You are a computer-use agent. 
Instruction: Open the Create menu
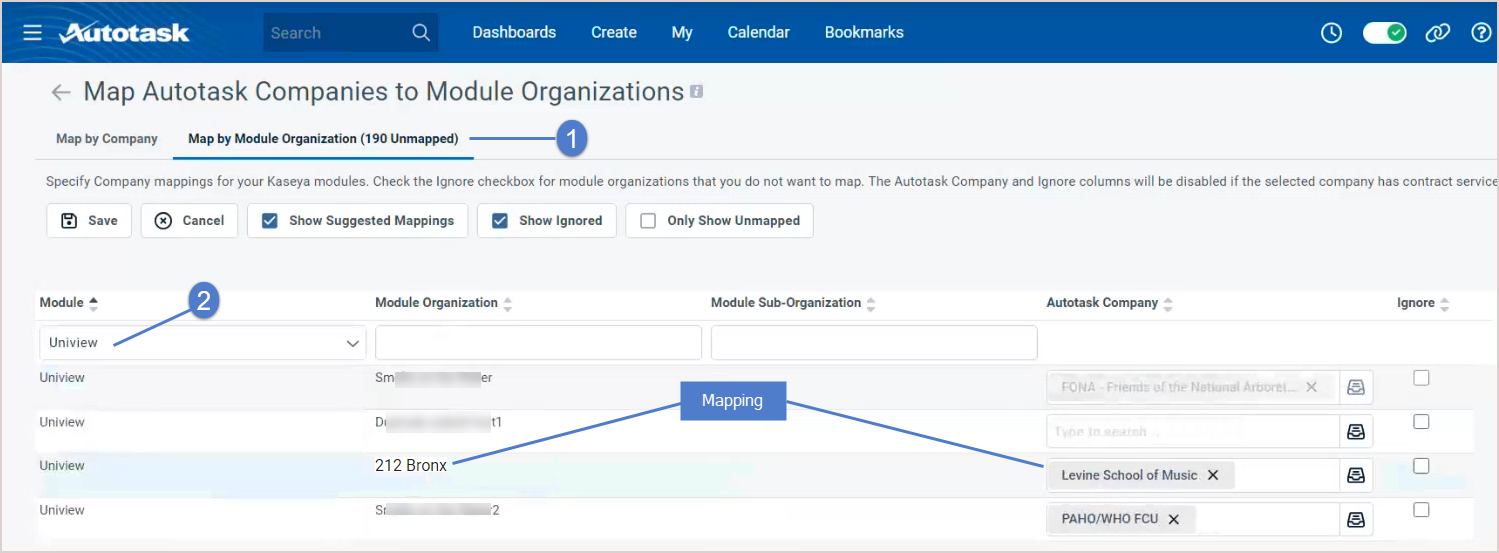[x=614, y=33]
